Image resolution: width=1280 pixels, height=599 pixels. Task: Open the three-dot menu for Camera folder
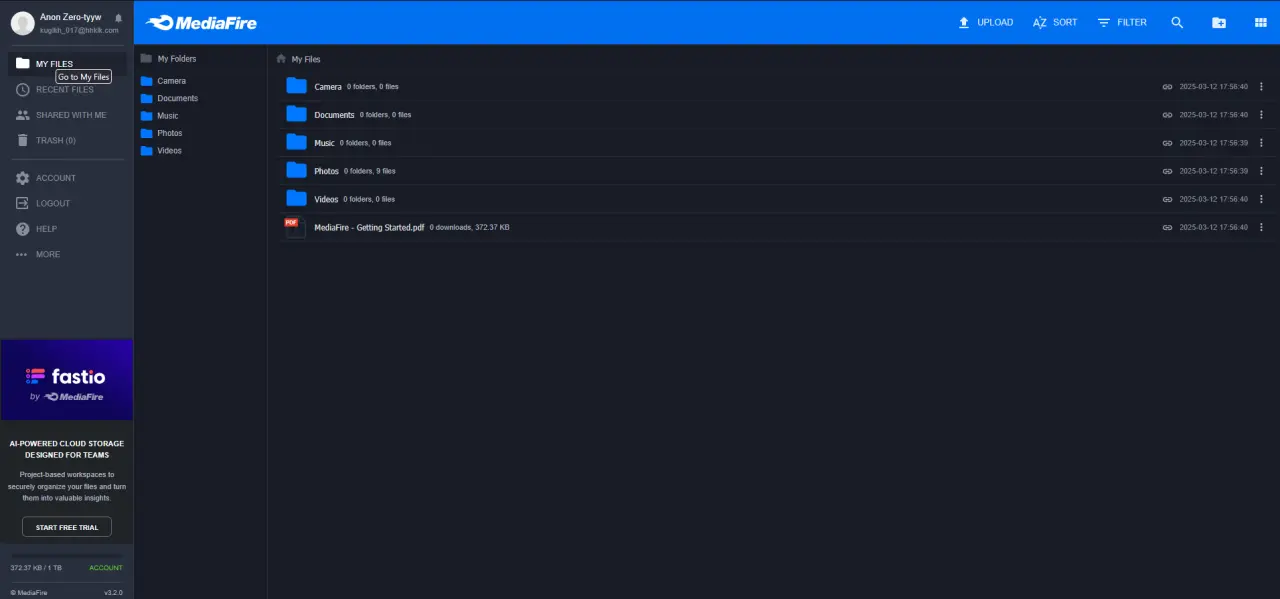(x=1262, y=87)
